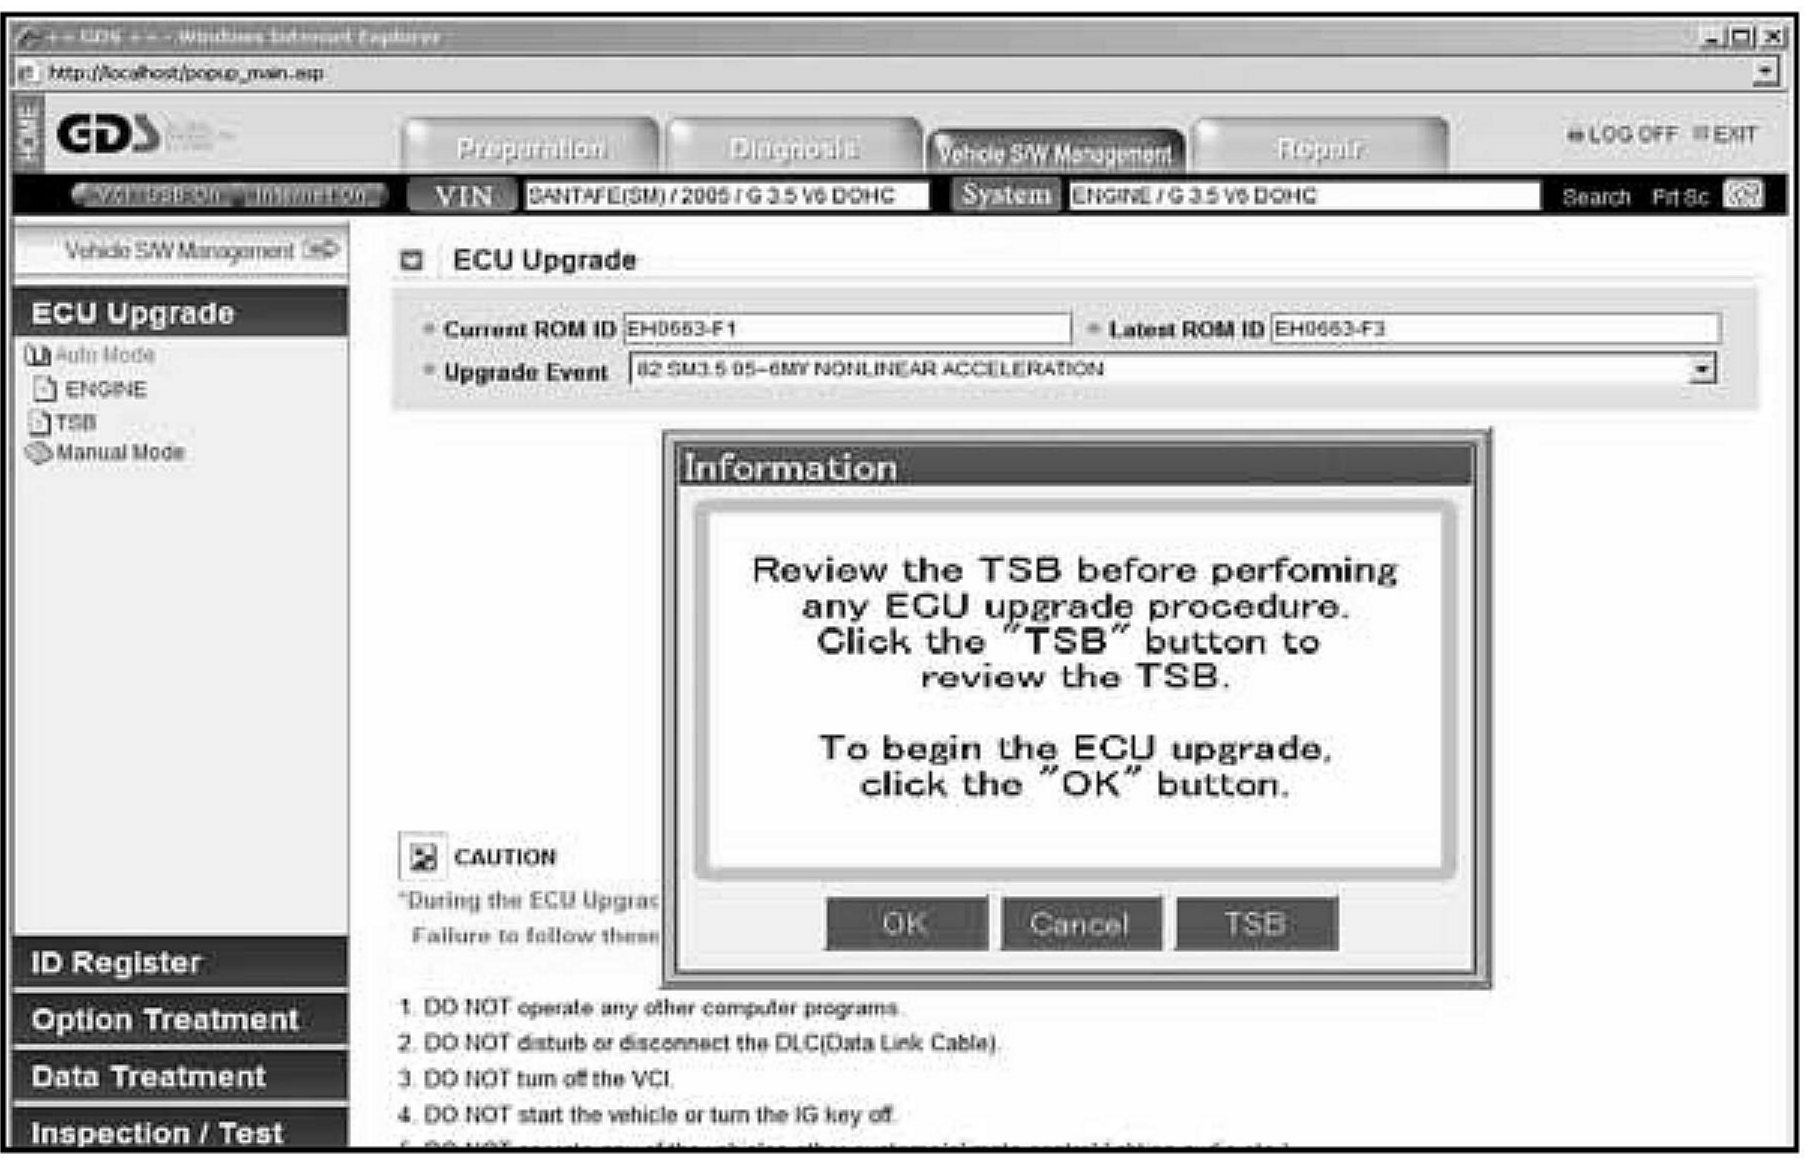Cancel the Information dialog
1813x1171 pixels.
(x=1080, y=923)
